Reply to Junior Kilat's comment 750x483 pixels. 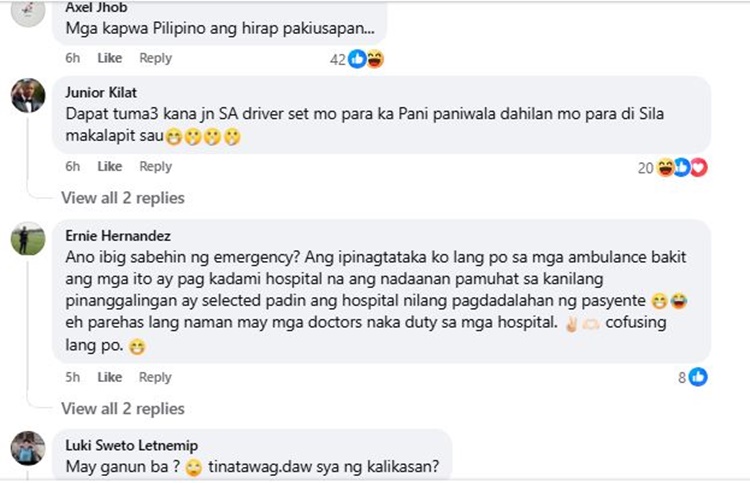[155, 166]
